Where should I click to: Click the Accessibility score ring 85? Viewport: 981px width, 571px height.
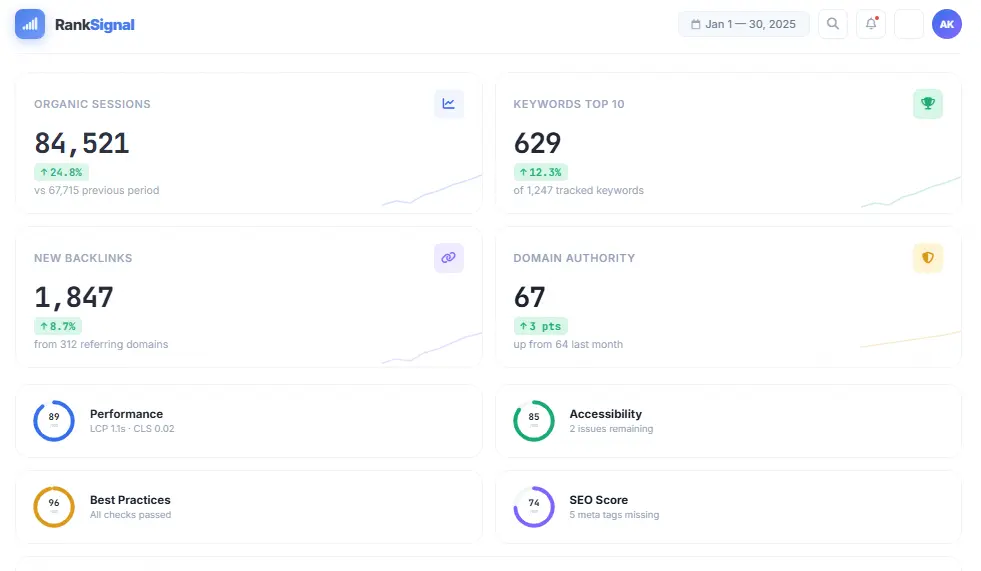pos(534,421)
